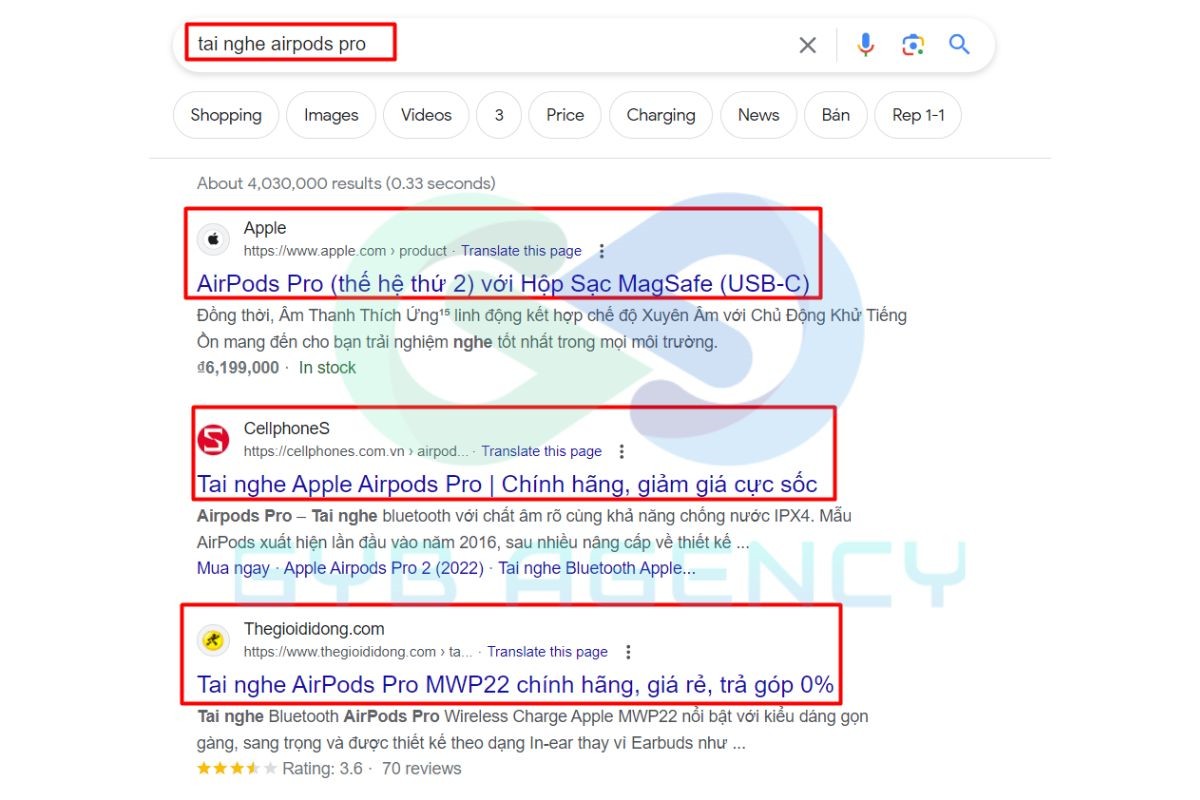Click the '₫6,199,000' price text

238,368
